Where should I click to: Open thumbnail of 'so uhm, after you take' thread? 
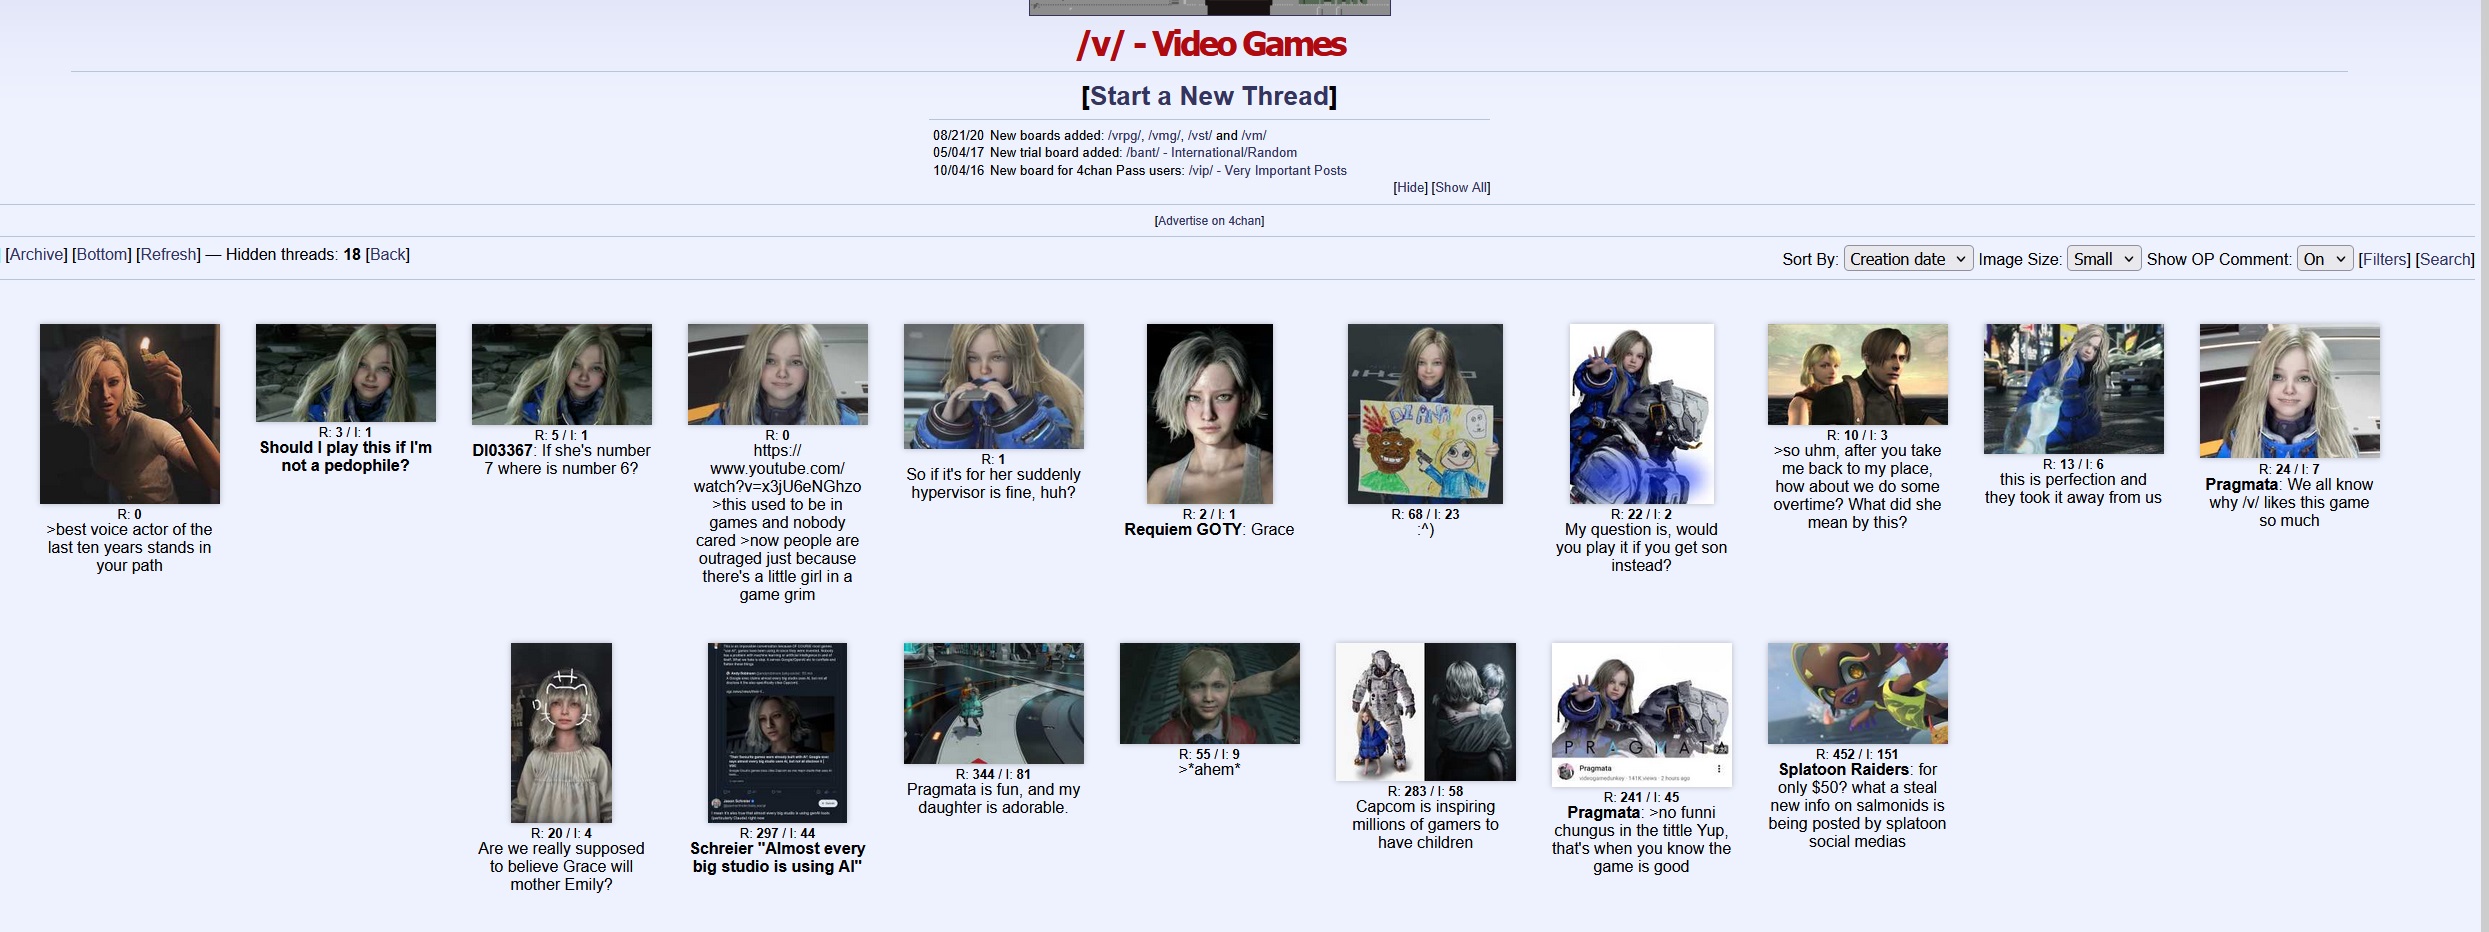[1858, 374]
